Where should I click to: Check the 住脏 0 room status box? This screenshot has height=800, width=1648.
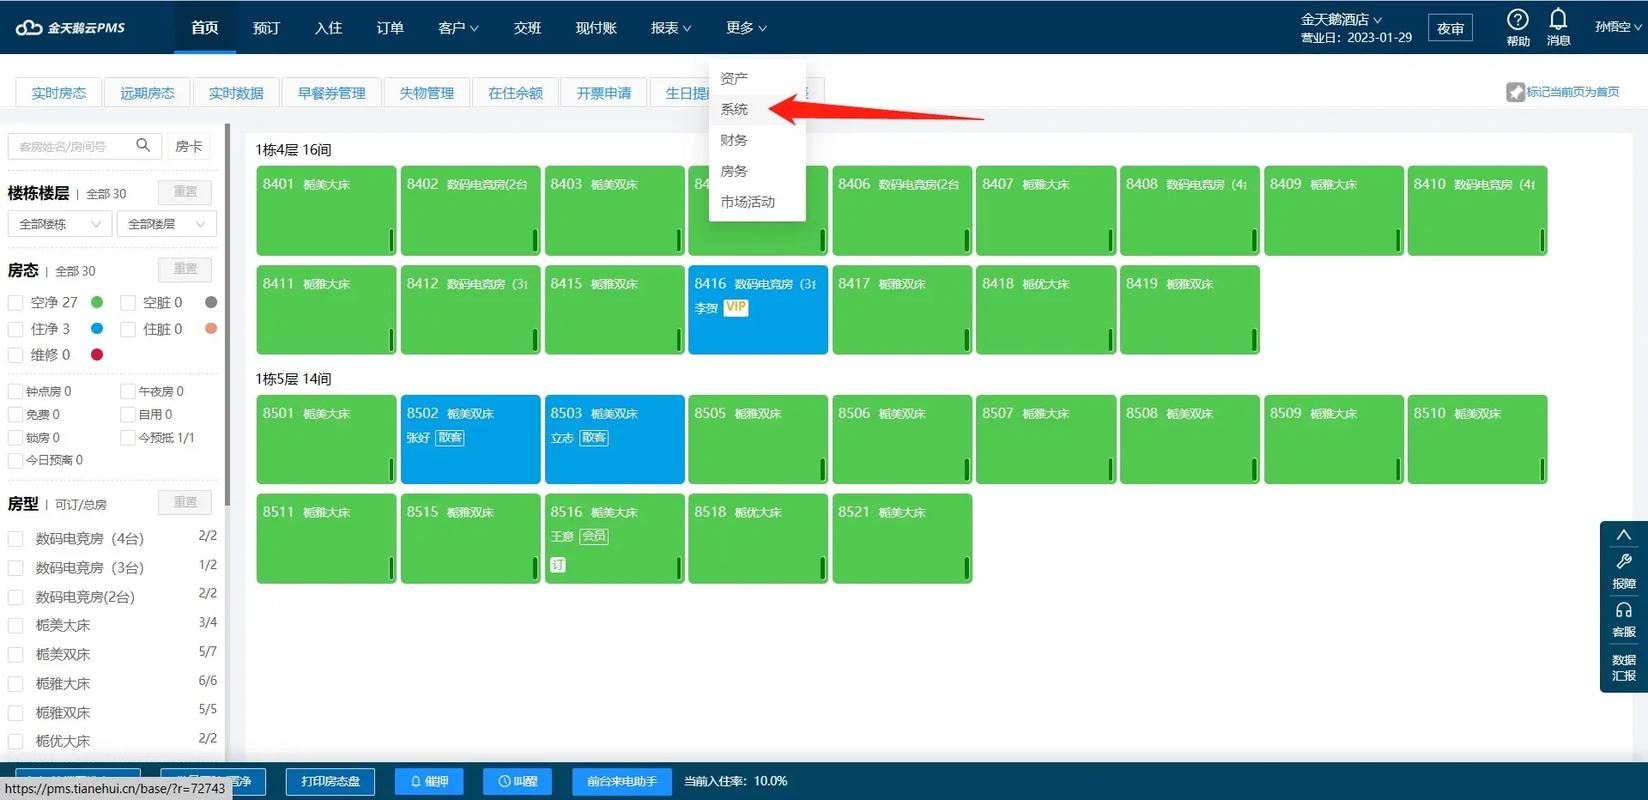128,329
